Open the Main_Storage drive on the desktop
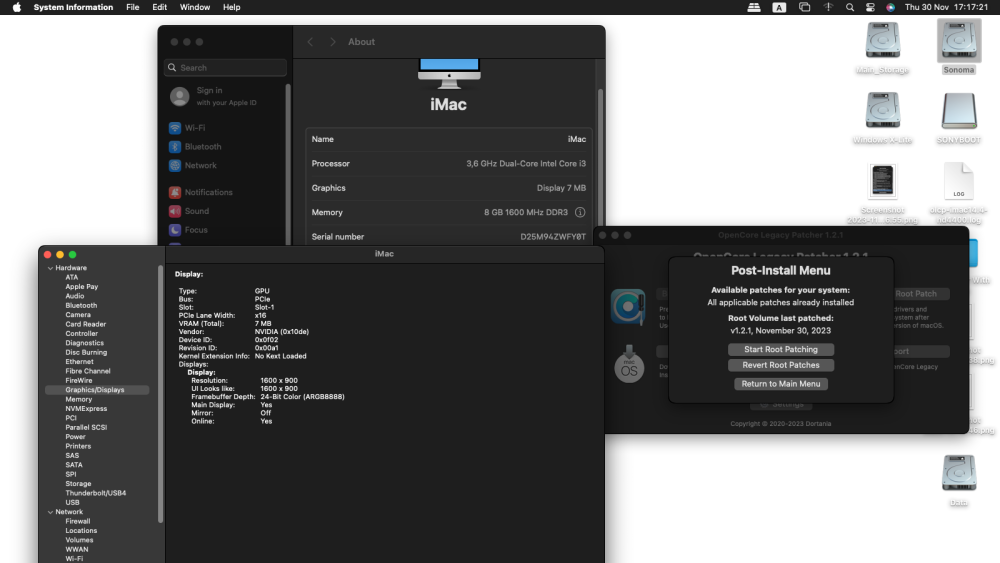The height and width of the screenshot is (563, 1000). tap(883, 41)
